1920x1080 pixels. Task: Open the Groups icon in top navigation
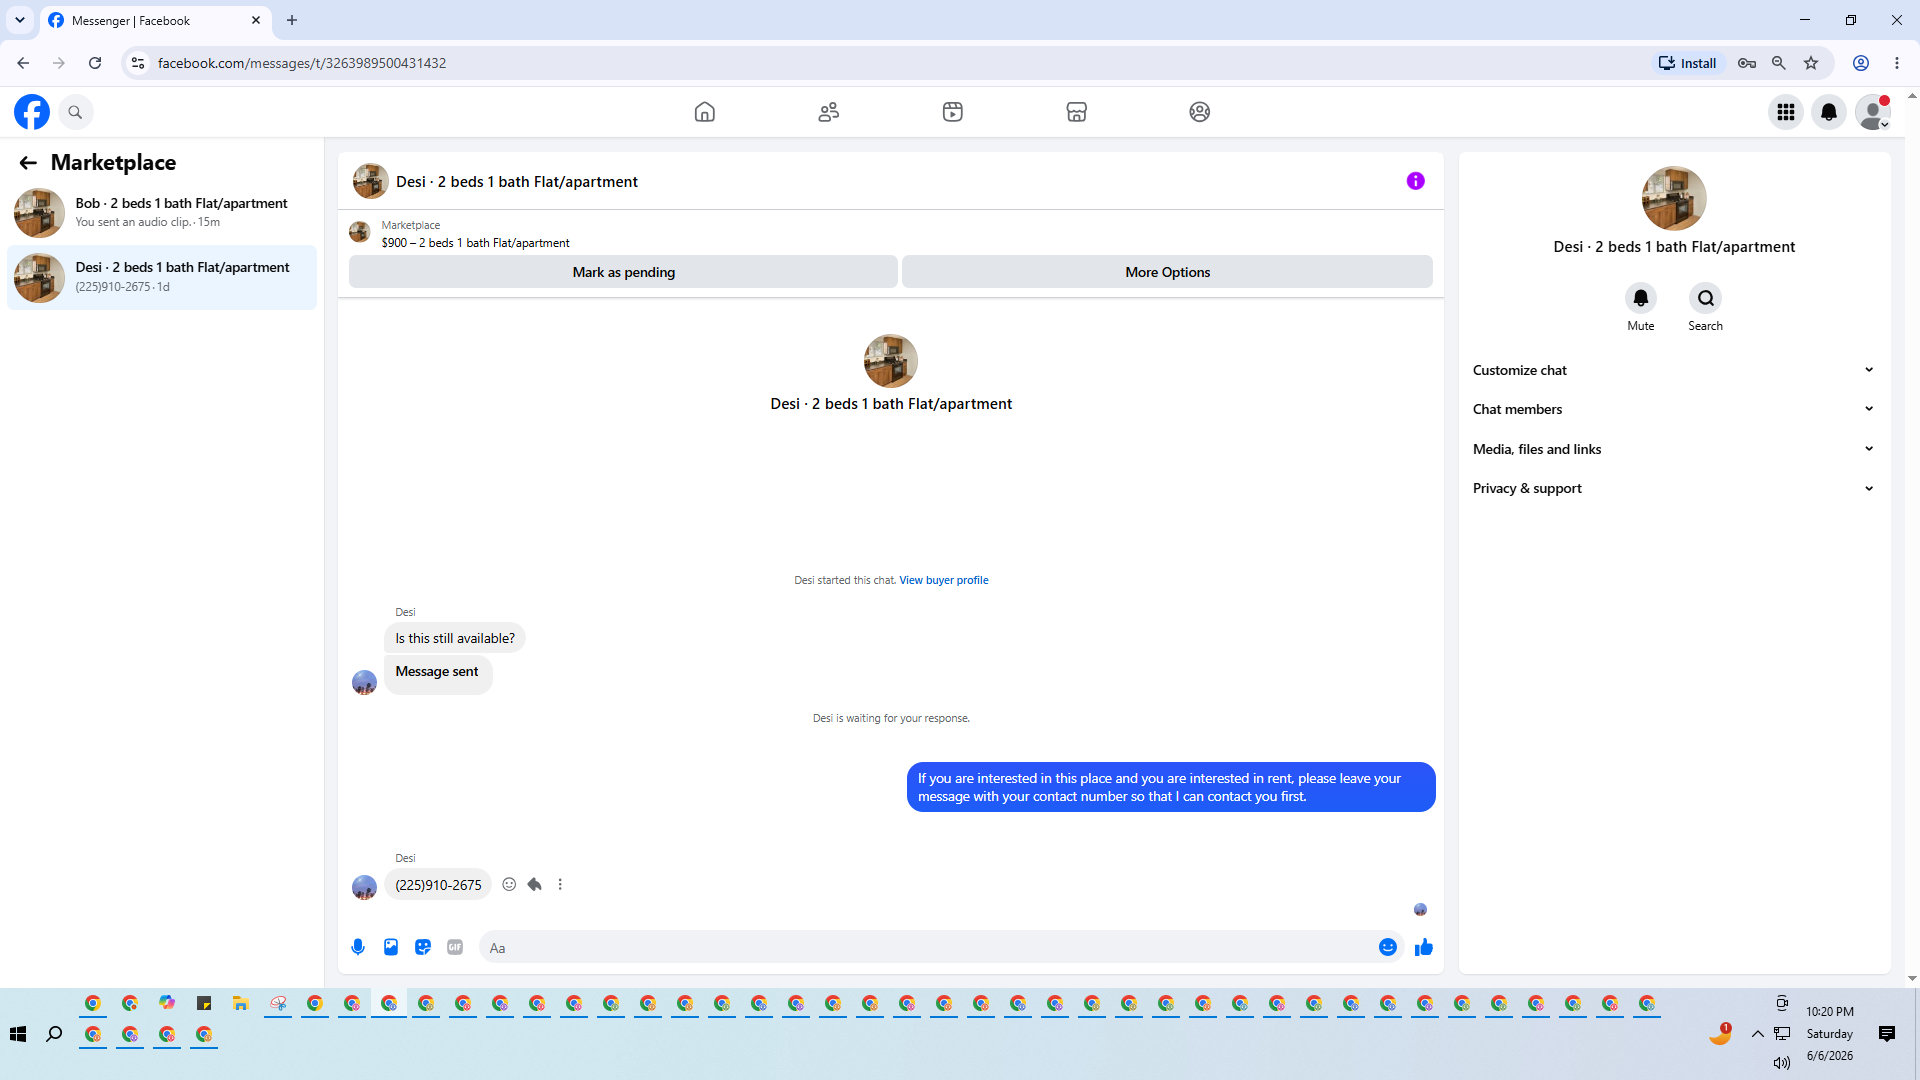(x=1200, y=112)
